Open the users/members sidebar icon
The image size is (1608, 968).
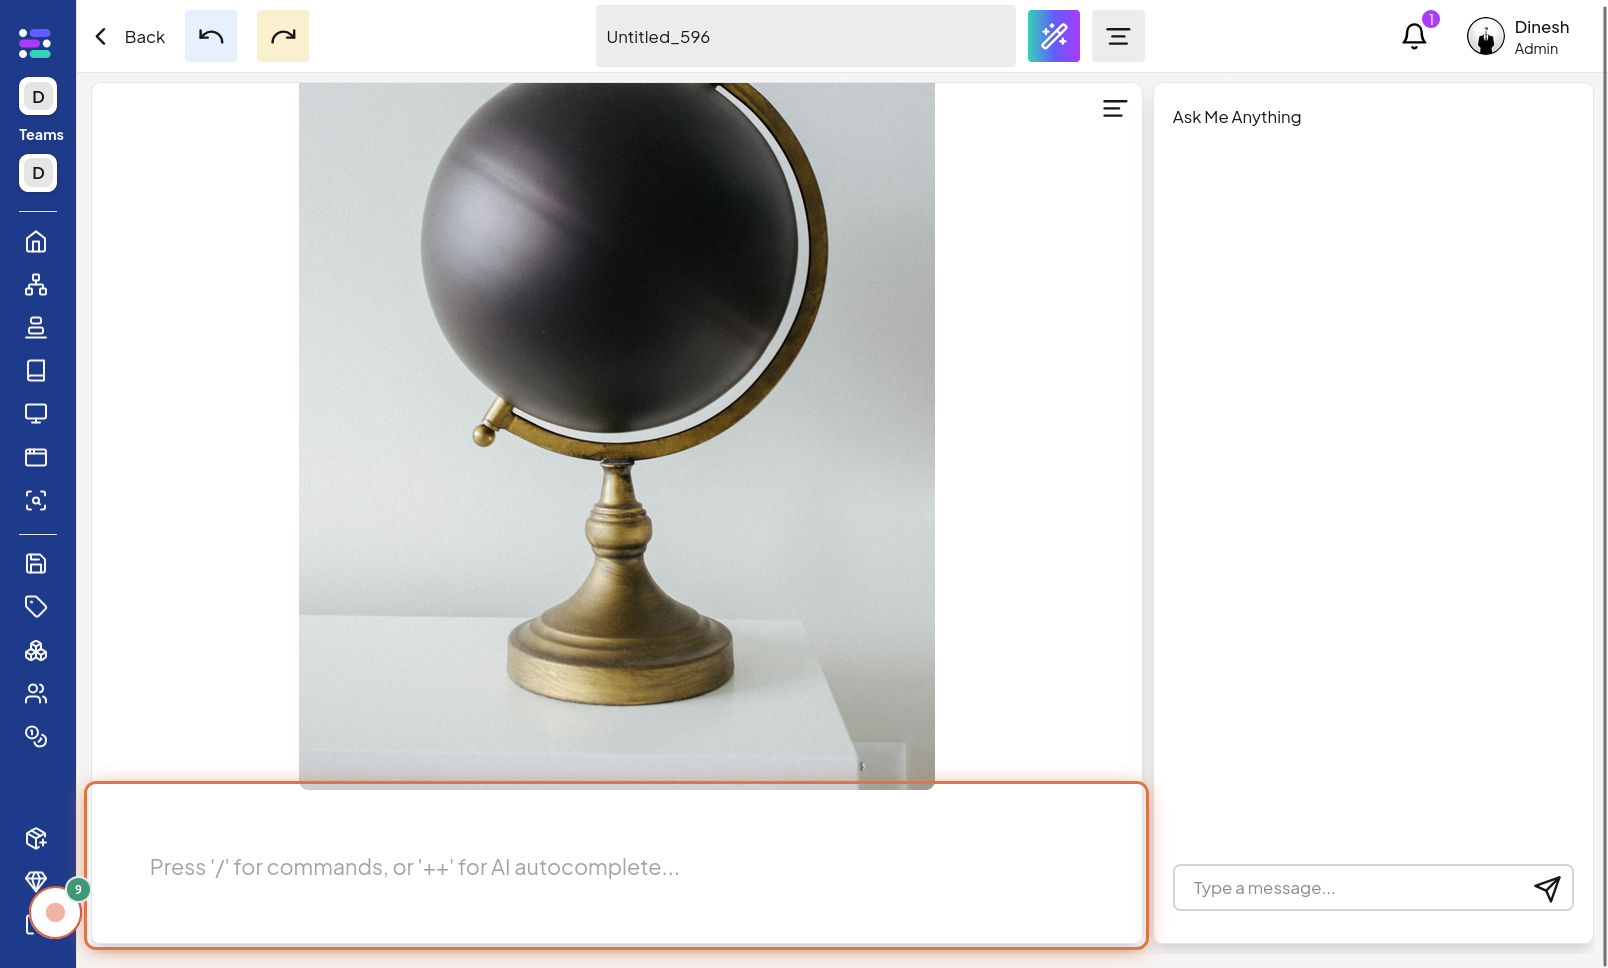pyautogui.click(x=36, y=693)
